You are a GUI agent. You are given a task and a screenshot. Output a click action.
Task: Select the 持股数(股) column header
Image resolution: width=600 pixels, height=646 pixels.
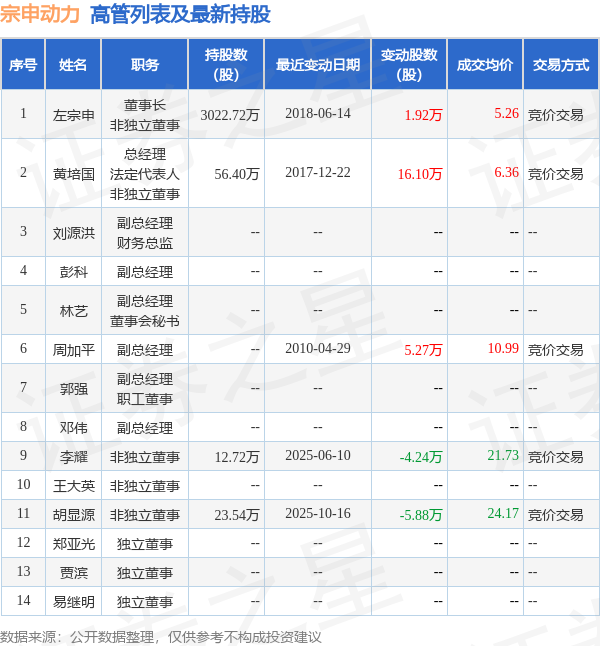tap(226, 65)
